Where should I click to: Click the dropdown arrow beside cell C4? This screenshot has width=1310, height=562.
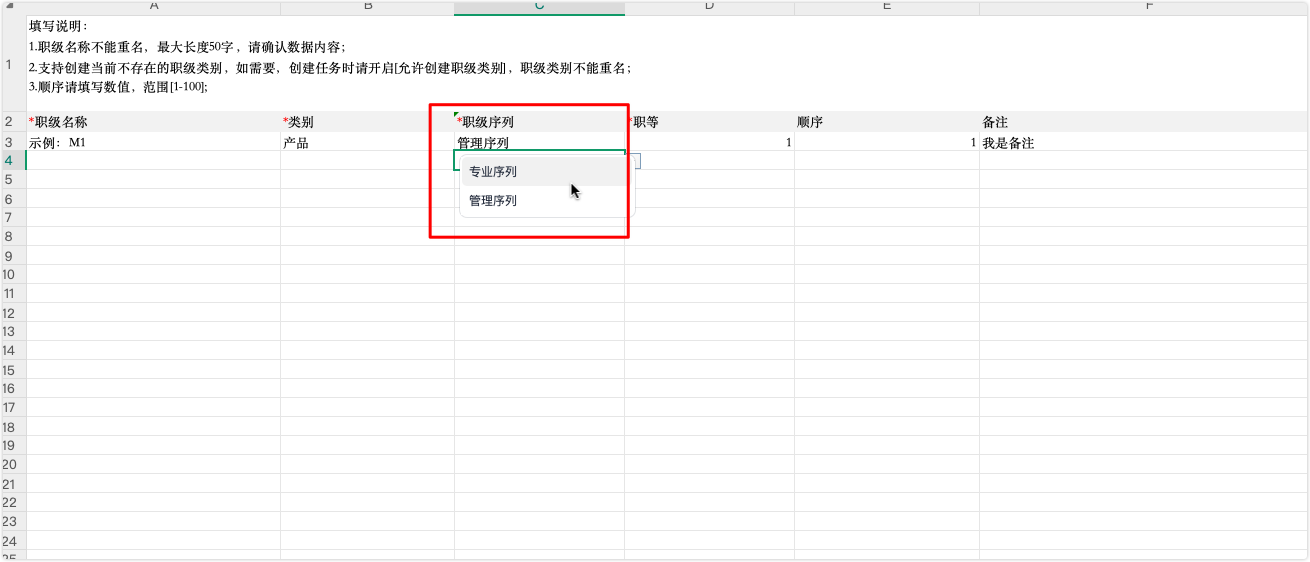pyautogui.click(x=633, y=160)
